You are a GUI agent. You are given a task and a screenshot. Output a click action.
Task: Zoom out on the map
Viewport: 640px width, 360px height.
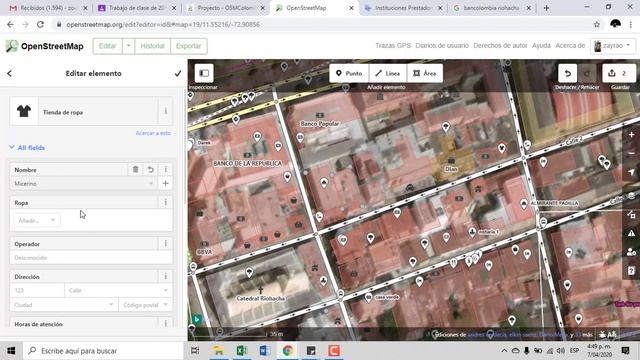pyautogui.click(x=631, y=153)
